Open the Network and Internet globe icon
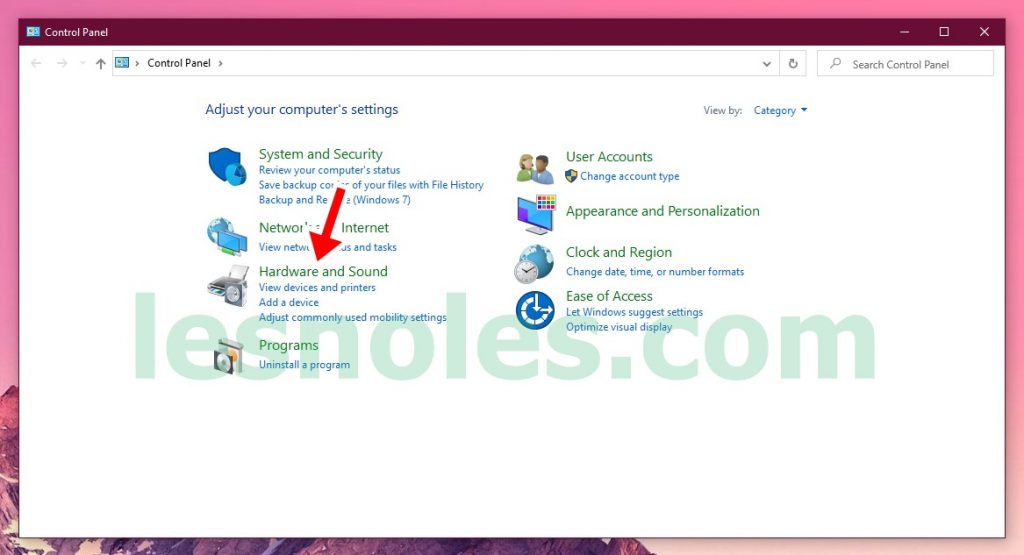 pyautogui.click(x=227, y=237)
